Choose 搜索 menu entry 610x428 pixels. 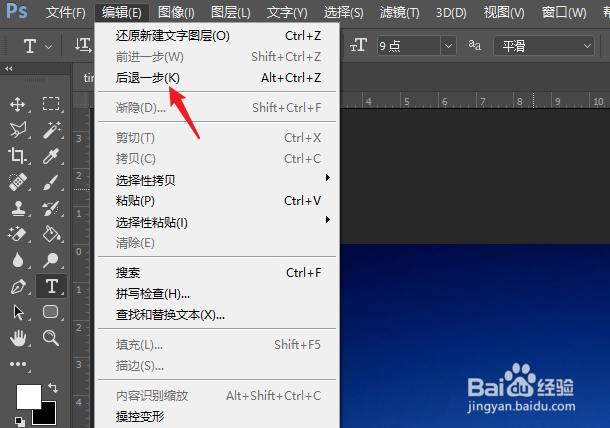pos(217,273)
